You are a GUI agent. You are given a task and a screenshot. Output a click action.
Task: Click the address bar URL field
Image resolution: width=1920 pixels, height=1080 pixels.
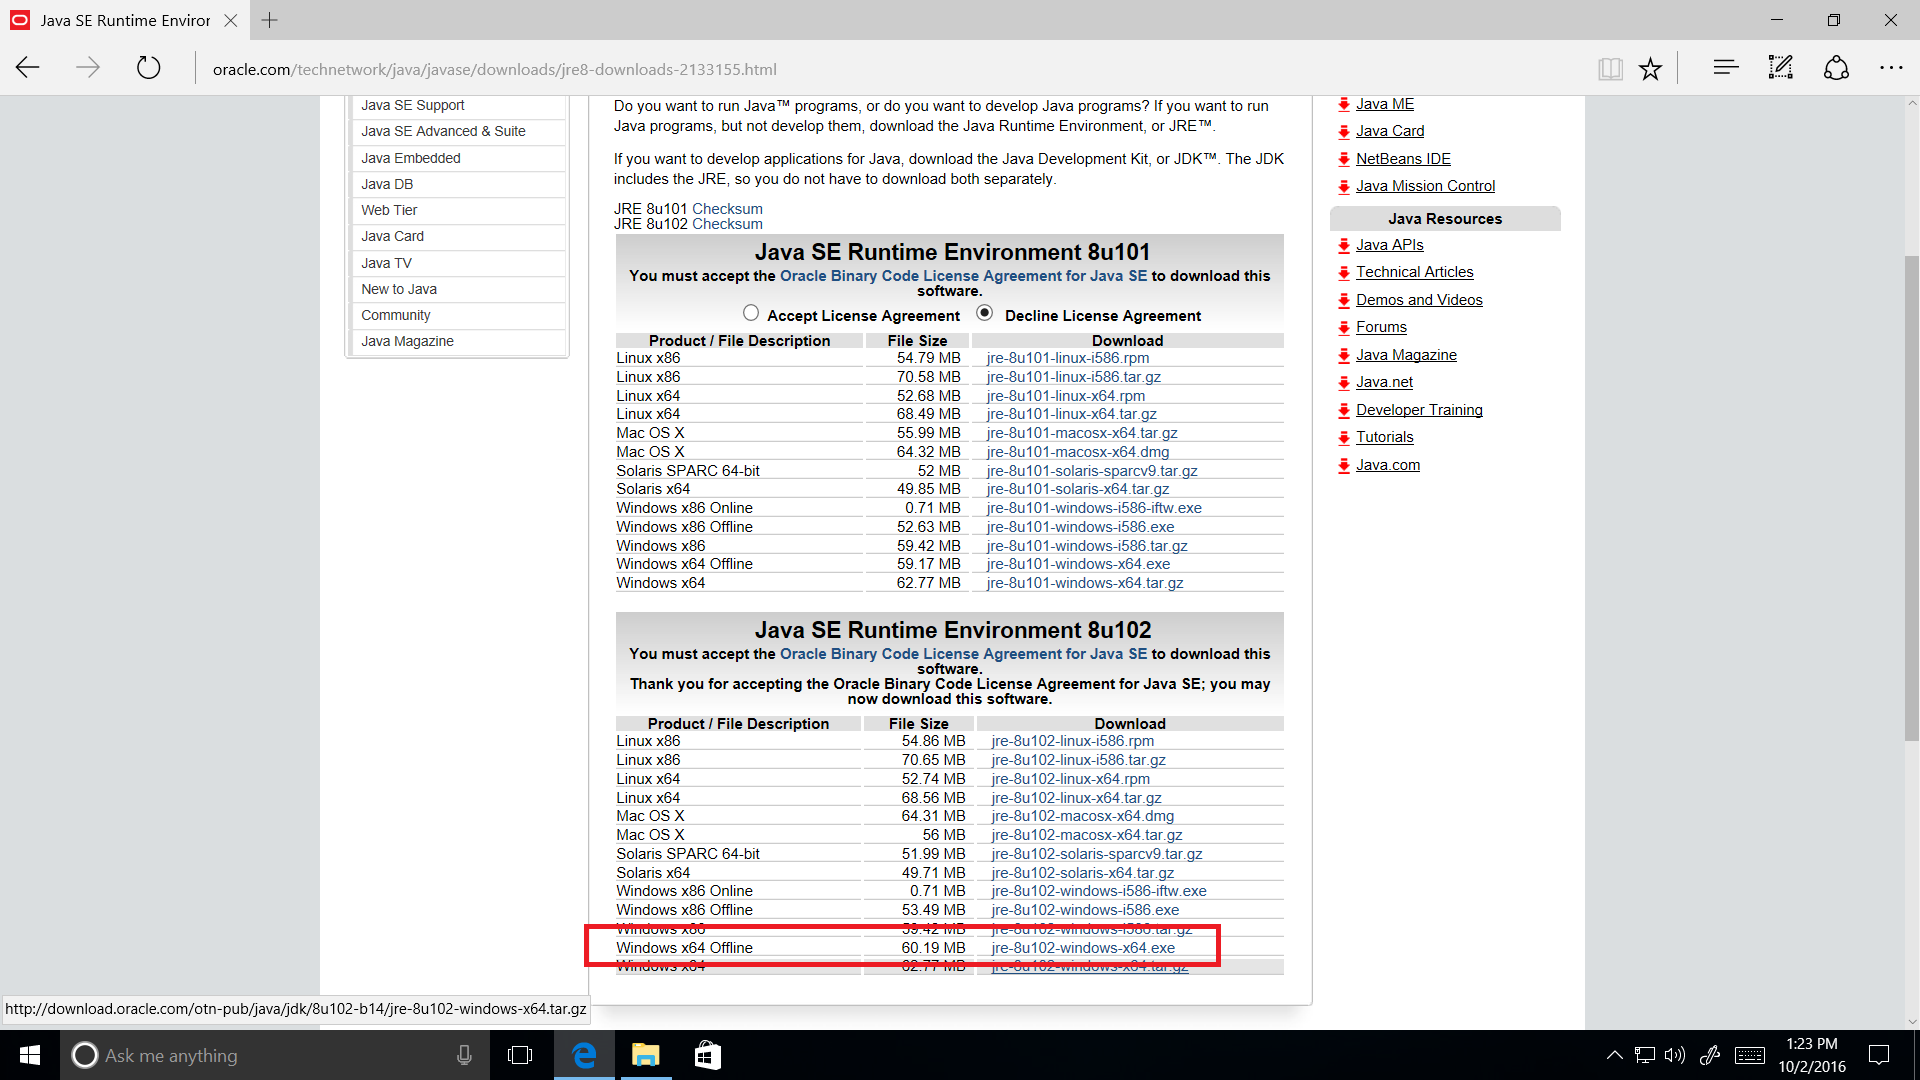(890, 69)
